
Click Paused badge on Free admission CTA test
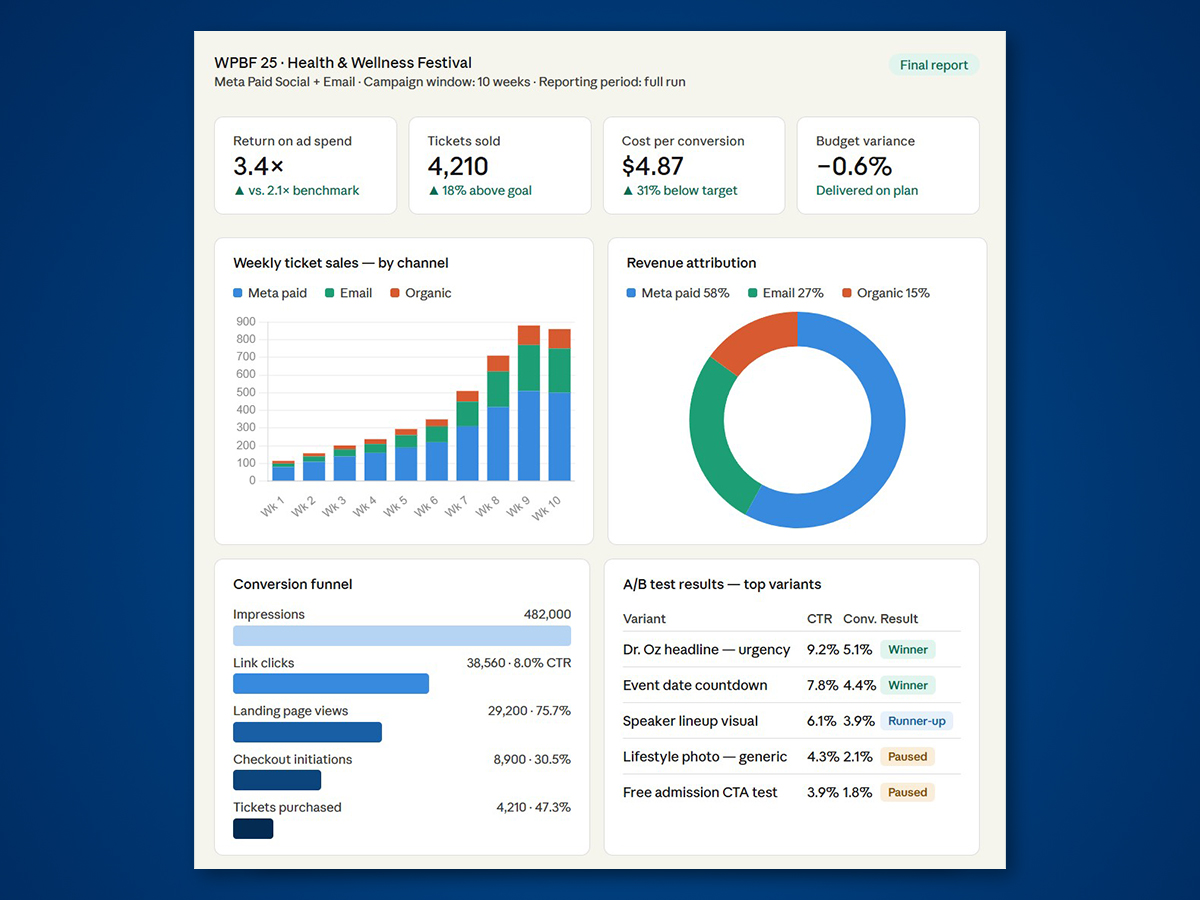coord(907,793)
